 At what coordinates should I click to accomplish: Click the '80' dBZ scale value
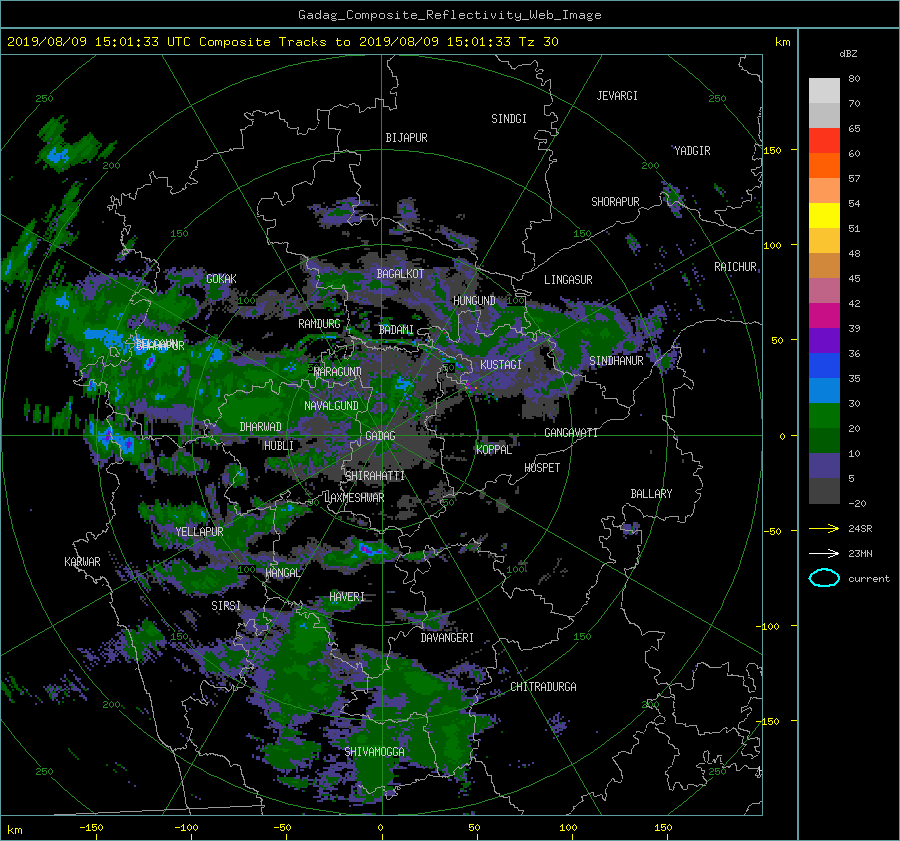[x=854, y=79]
